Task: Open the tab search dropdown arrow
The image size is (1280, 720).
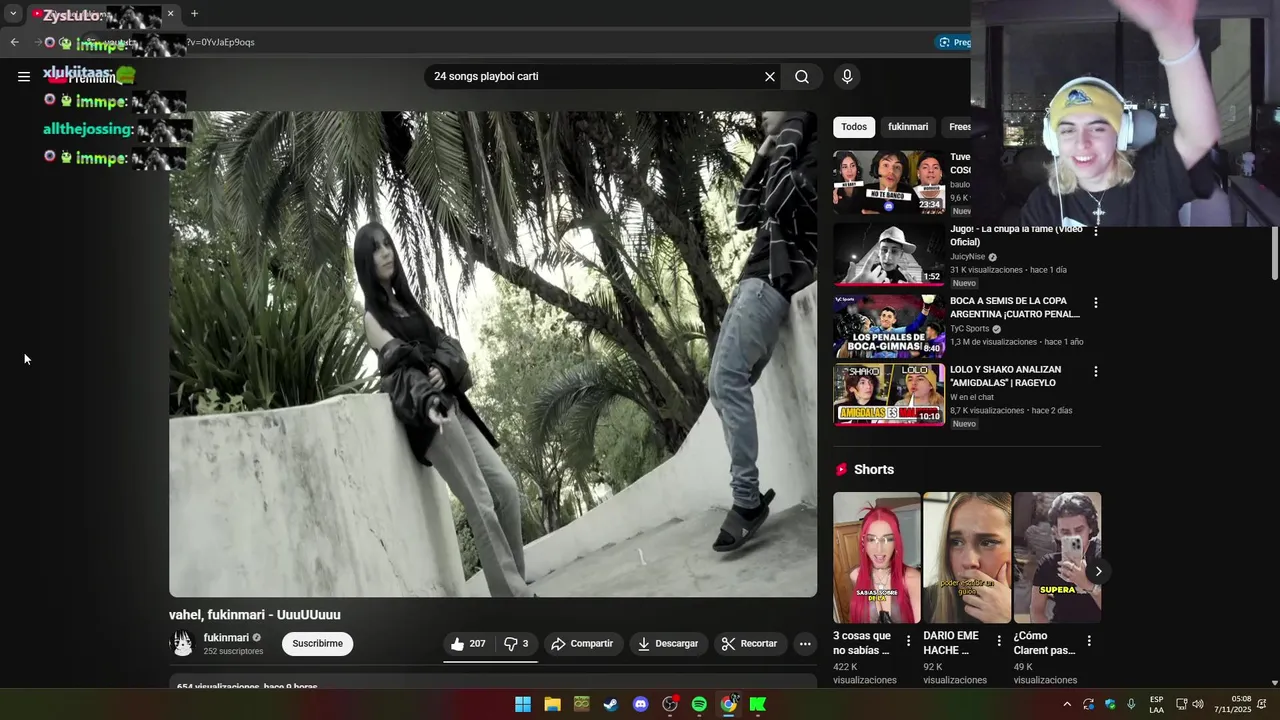Action: [13, 14]
